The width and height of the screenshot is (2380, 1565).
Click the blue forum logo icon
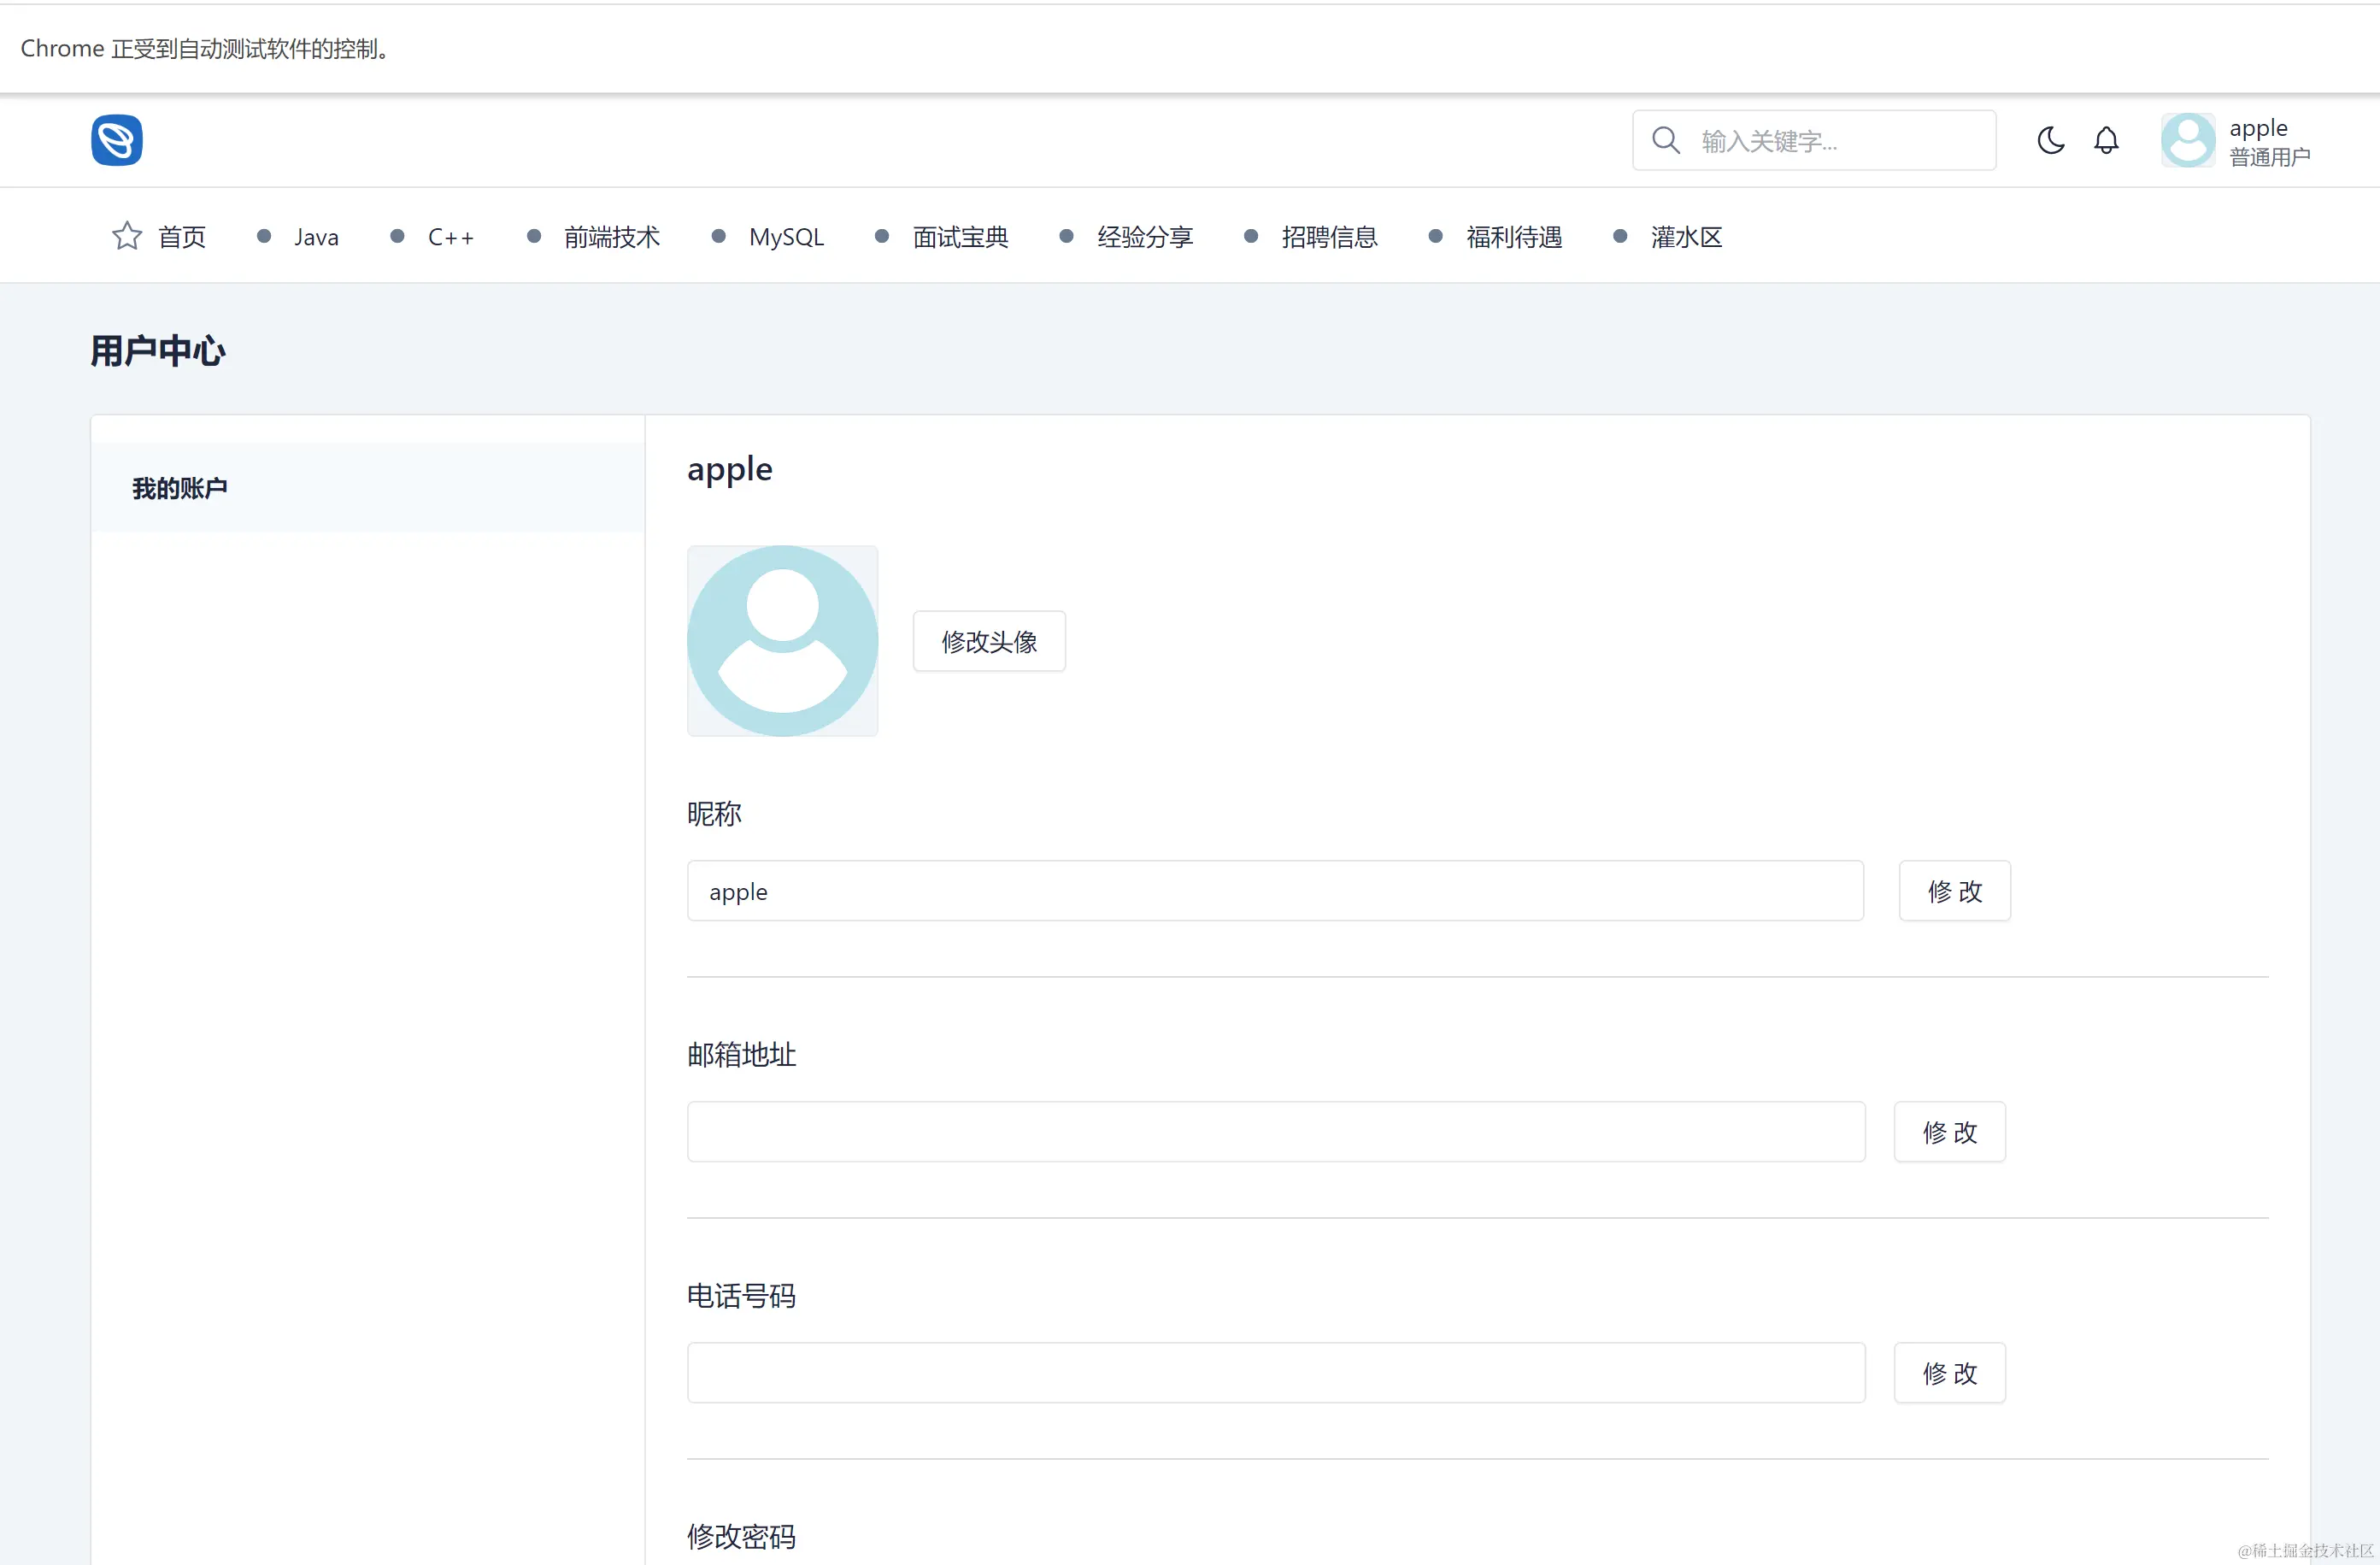point(117,140)
